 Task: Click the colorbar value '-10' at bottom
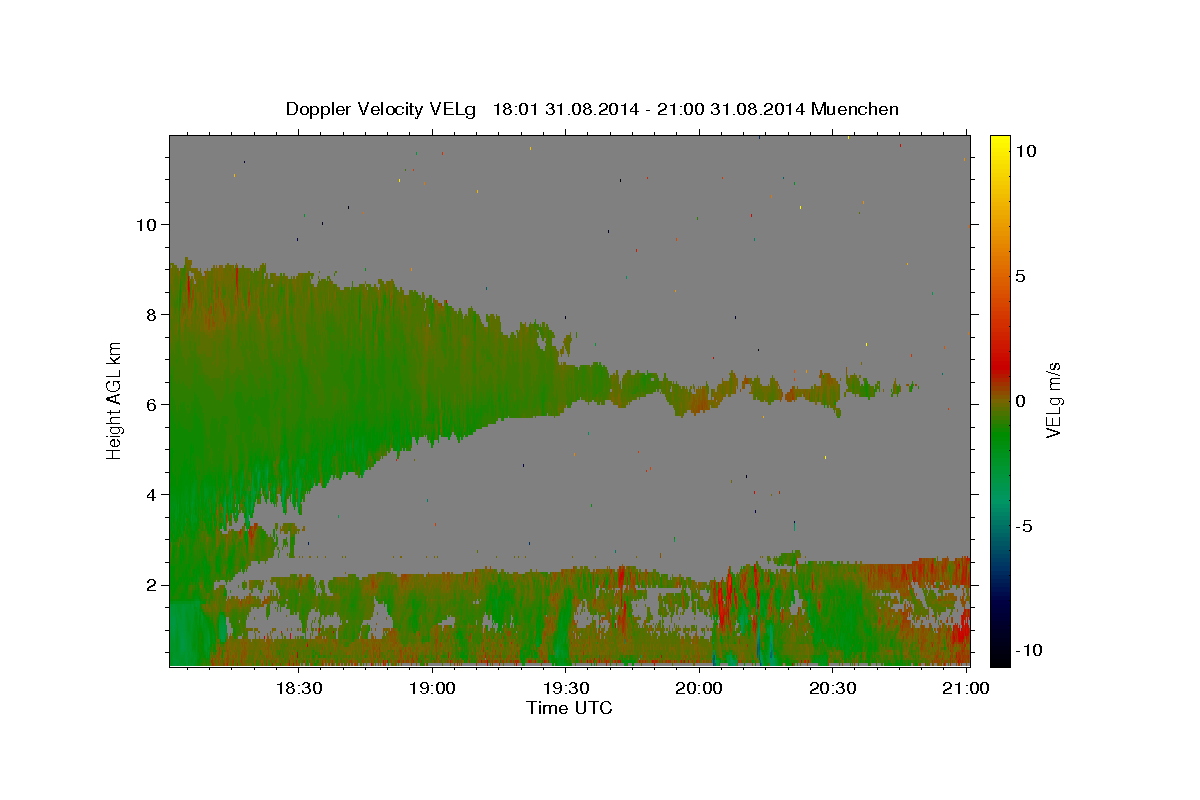click(x=1028, y=651)
